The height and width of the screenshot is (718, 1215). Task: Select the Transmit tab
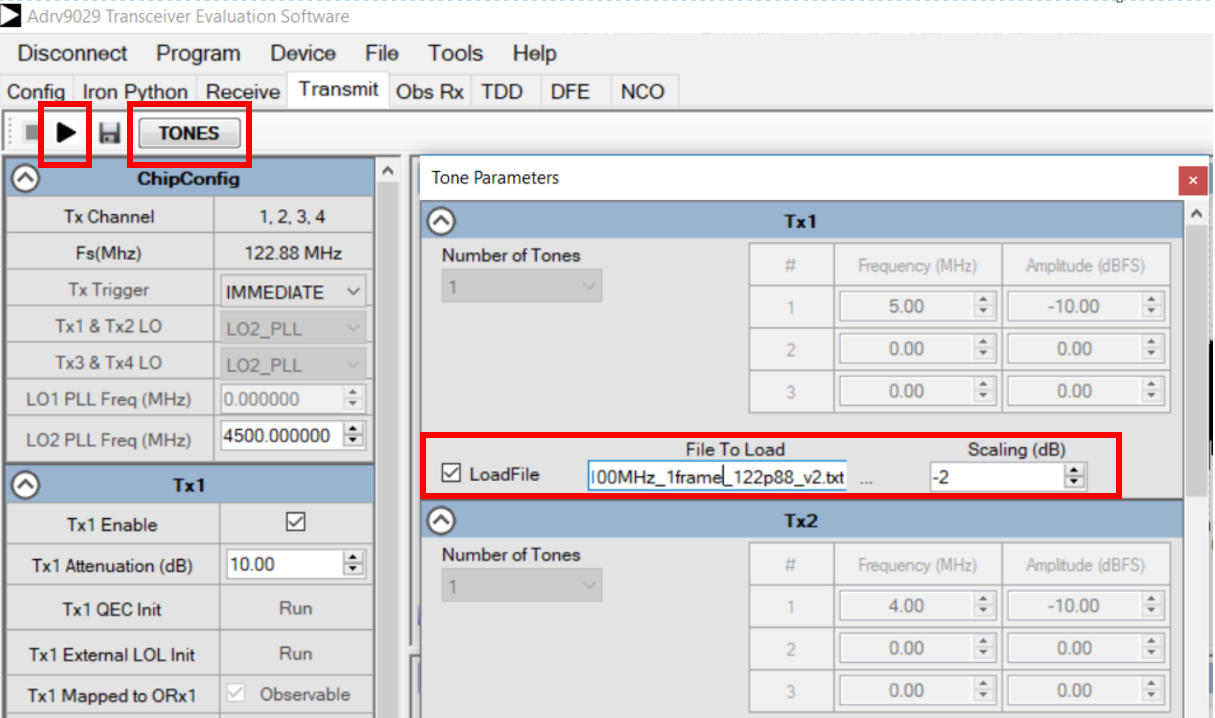coord(338,89)
